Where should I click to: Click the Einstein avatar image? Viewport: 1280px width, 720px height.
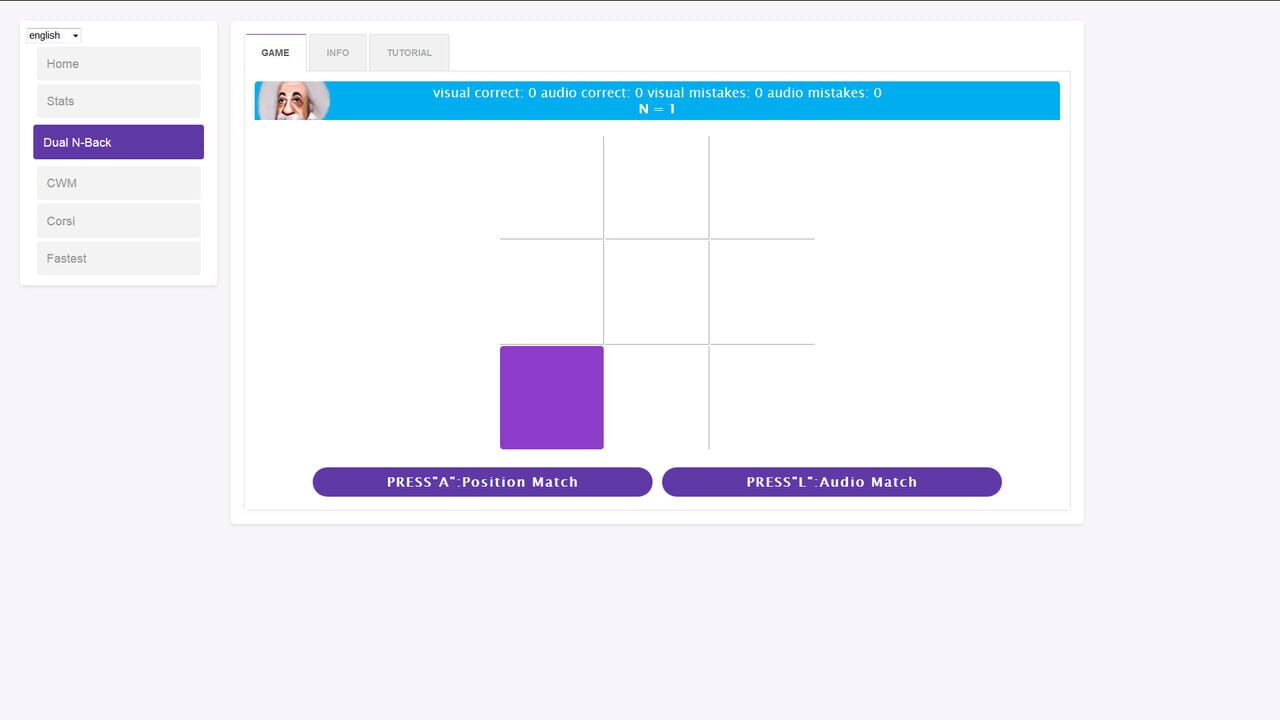tap(293, 101)
